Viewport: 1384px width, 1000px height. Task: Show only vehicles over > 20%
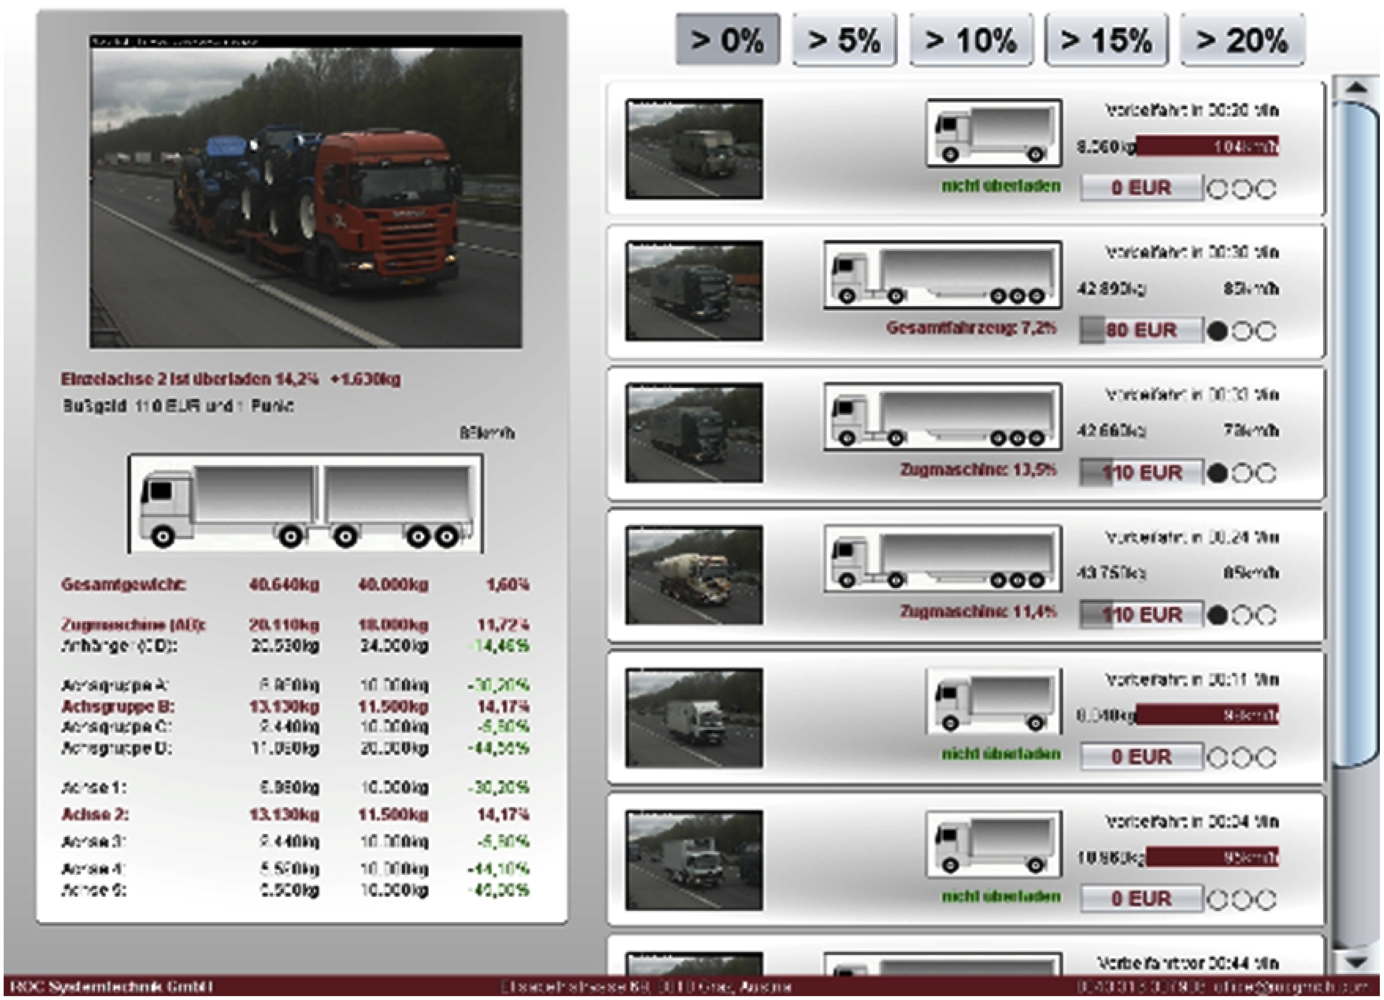click(x=1242, y=41)
